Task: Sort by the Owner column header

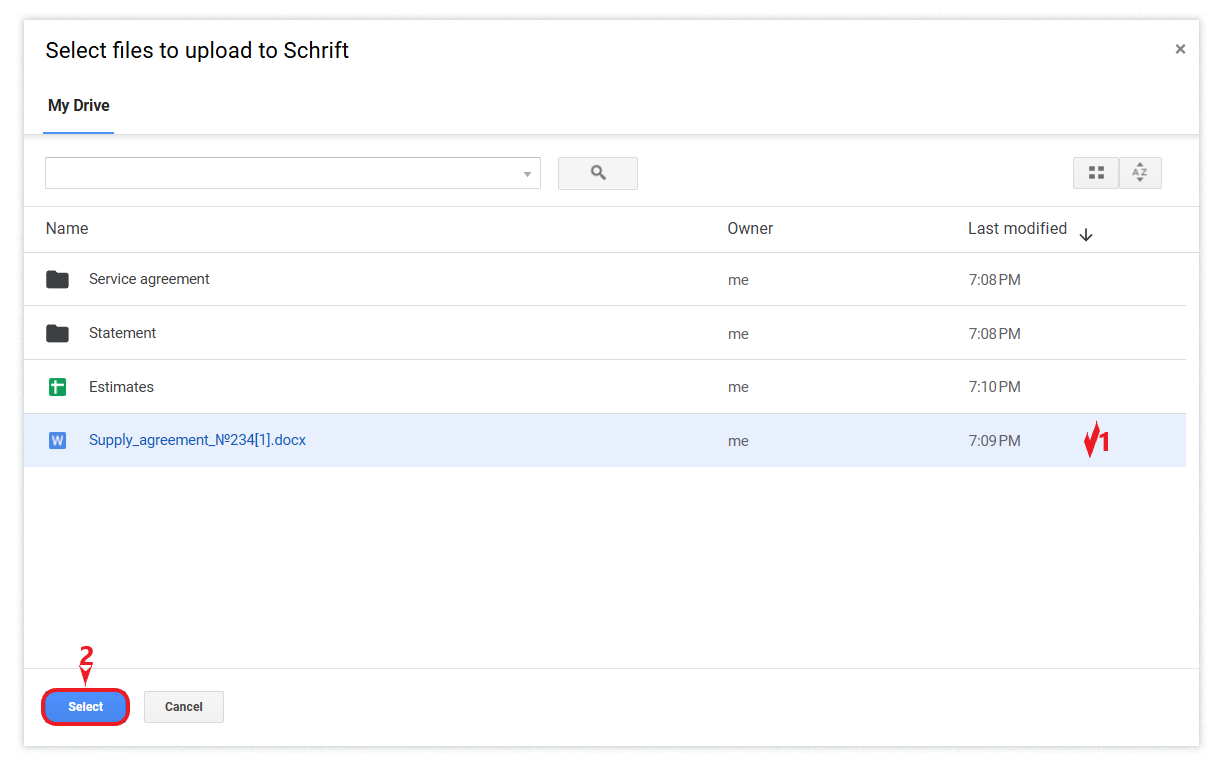Action: [x=750, y=229]
